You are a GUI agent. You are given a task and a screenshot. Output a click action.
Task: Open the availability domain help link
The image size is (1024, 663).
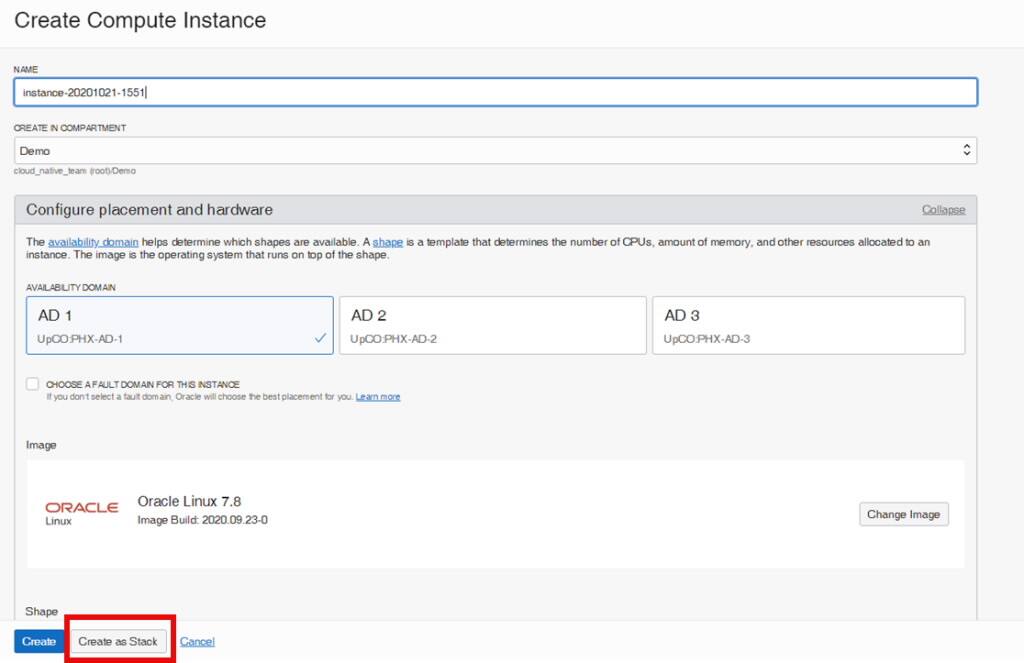[93, 241]
